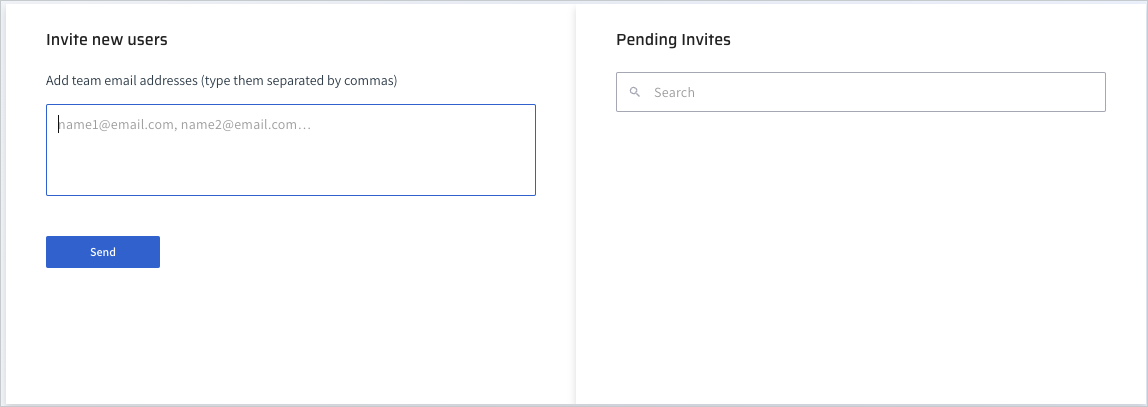Click the blinking text cursor in email box
The height and width of the screenshot is (407, 1148).
pos(58,125)
